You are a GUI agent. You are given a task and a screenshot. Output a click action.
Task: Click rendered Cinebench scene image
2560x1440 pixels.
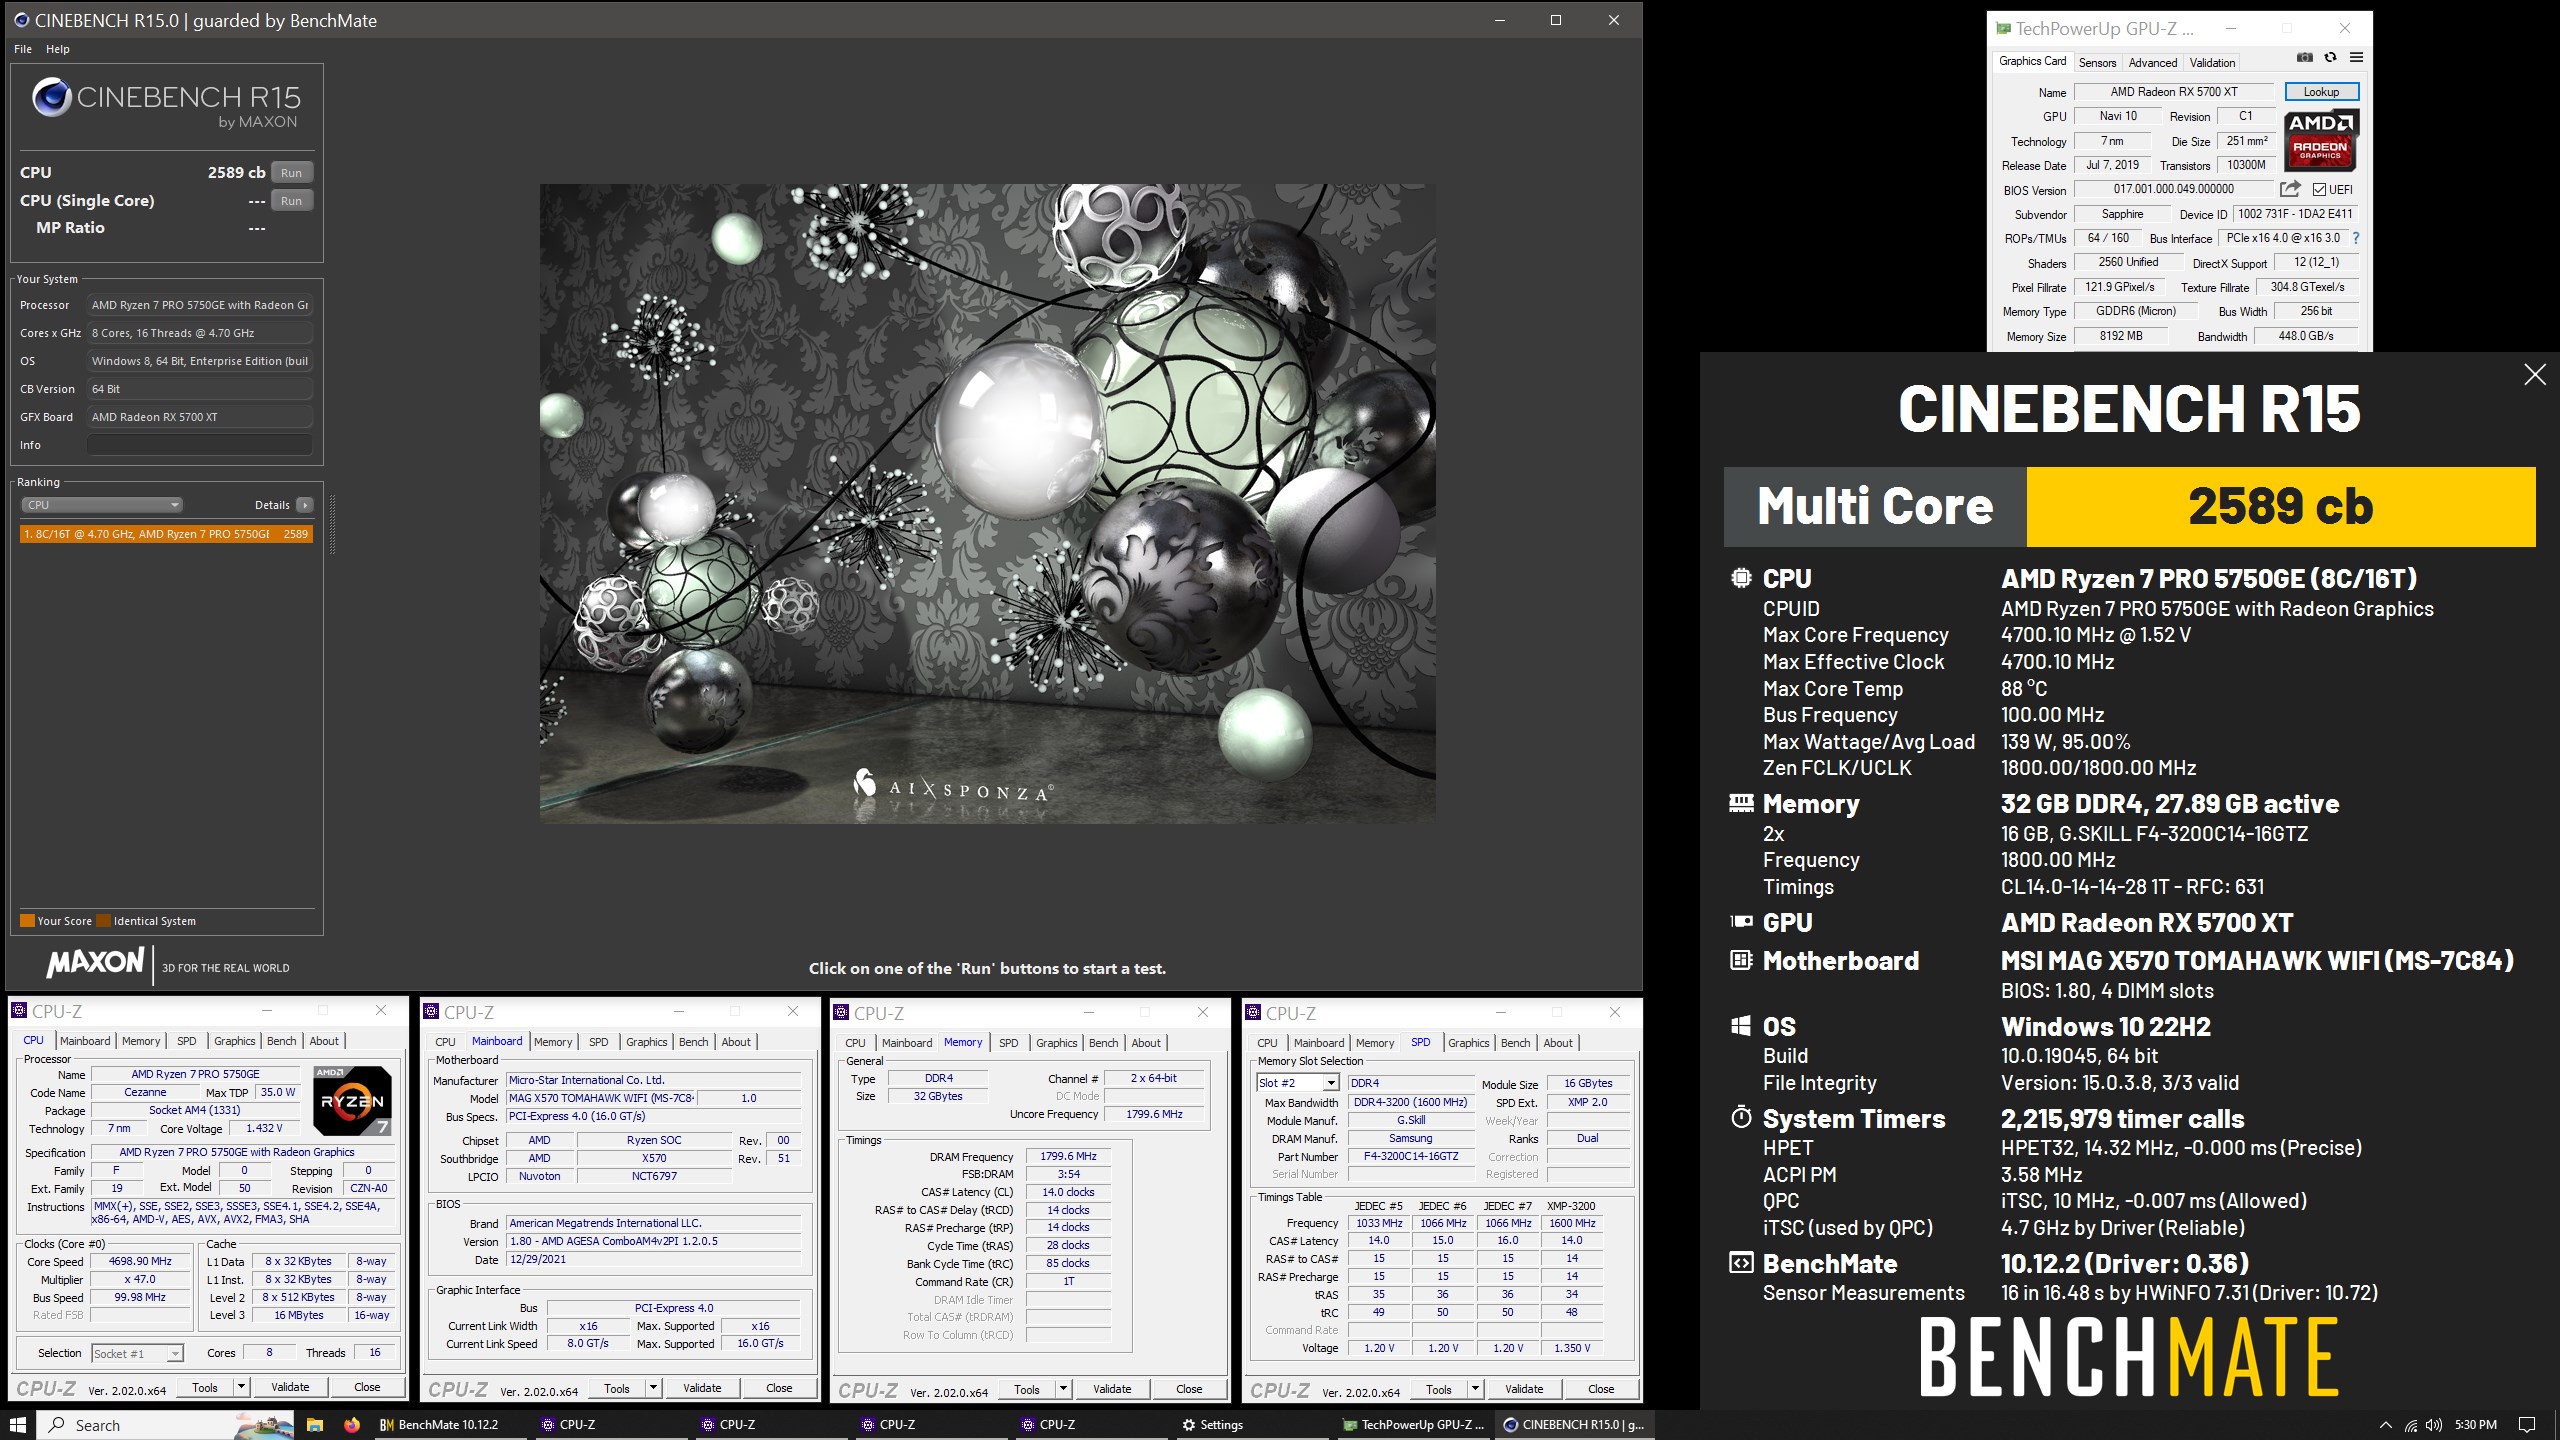987,504
